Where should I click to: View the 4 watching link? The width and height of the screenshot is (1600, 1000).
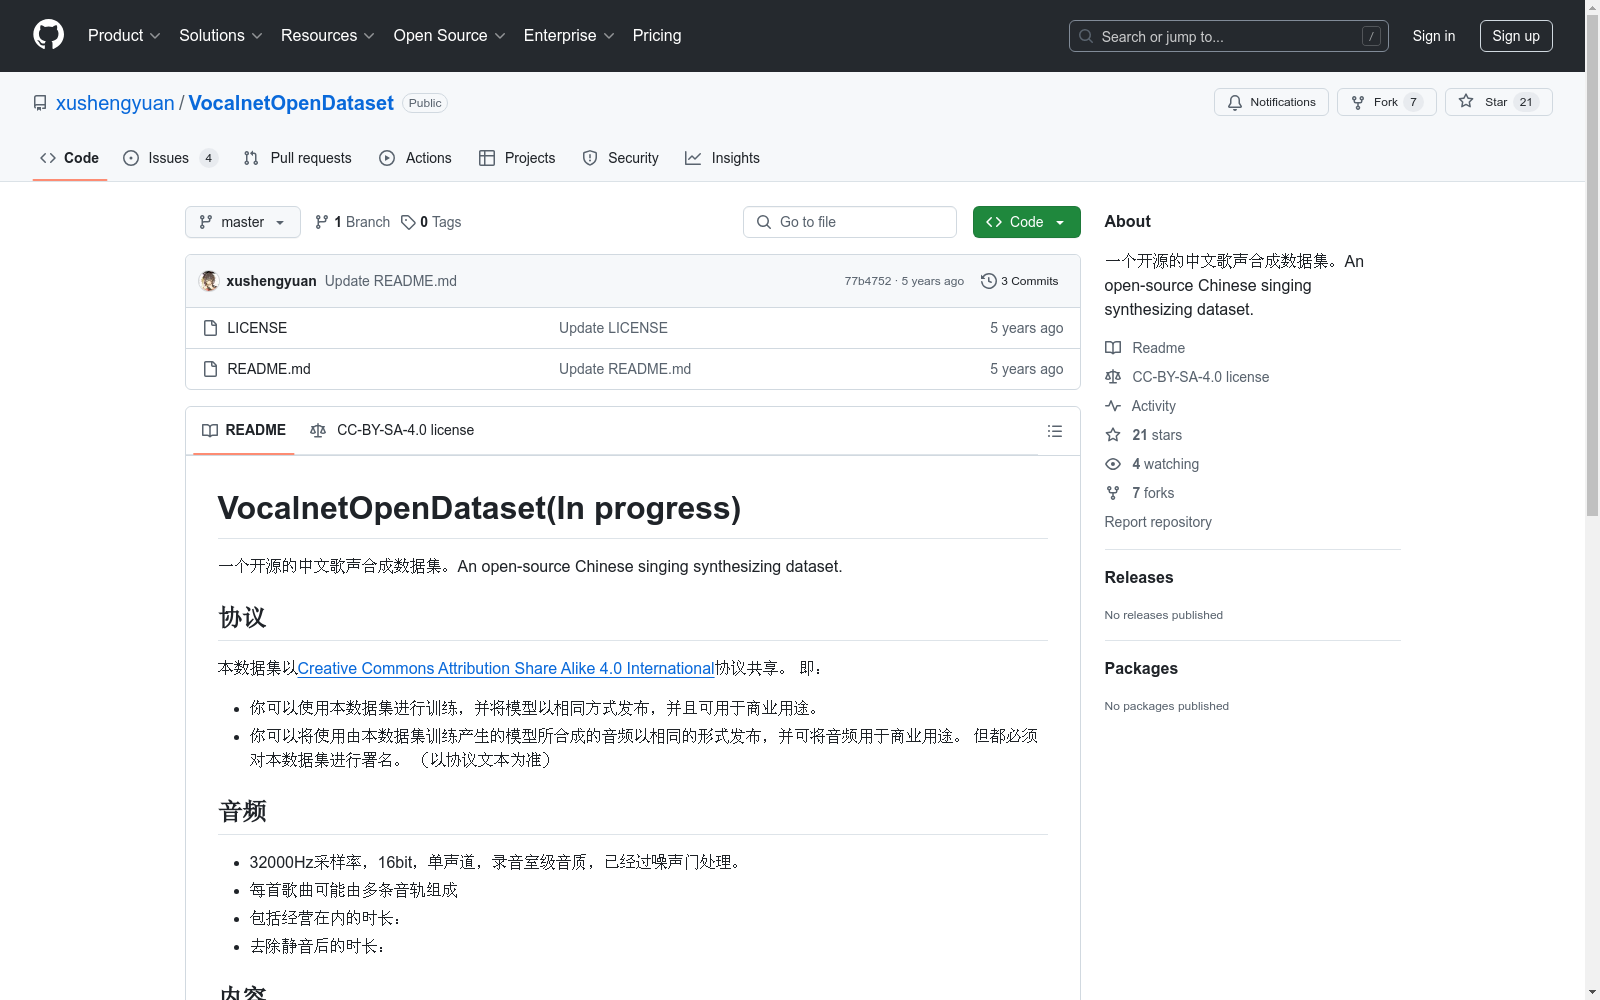coord(1152,464)
